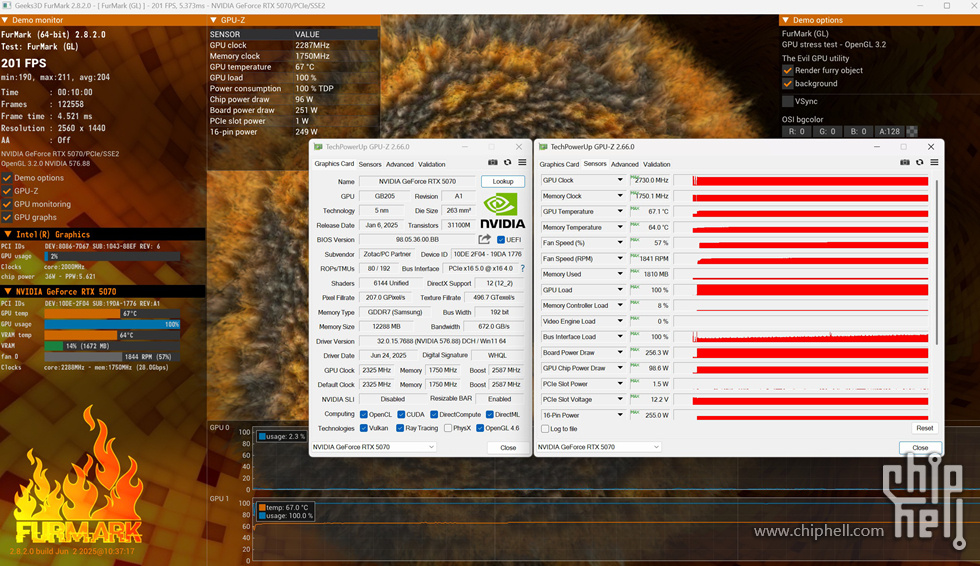Switch to Sensors tab in the Graphics Card window
This screenshot has height=566, width=980.
click(x=370, y=164)
